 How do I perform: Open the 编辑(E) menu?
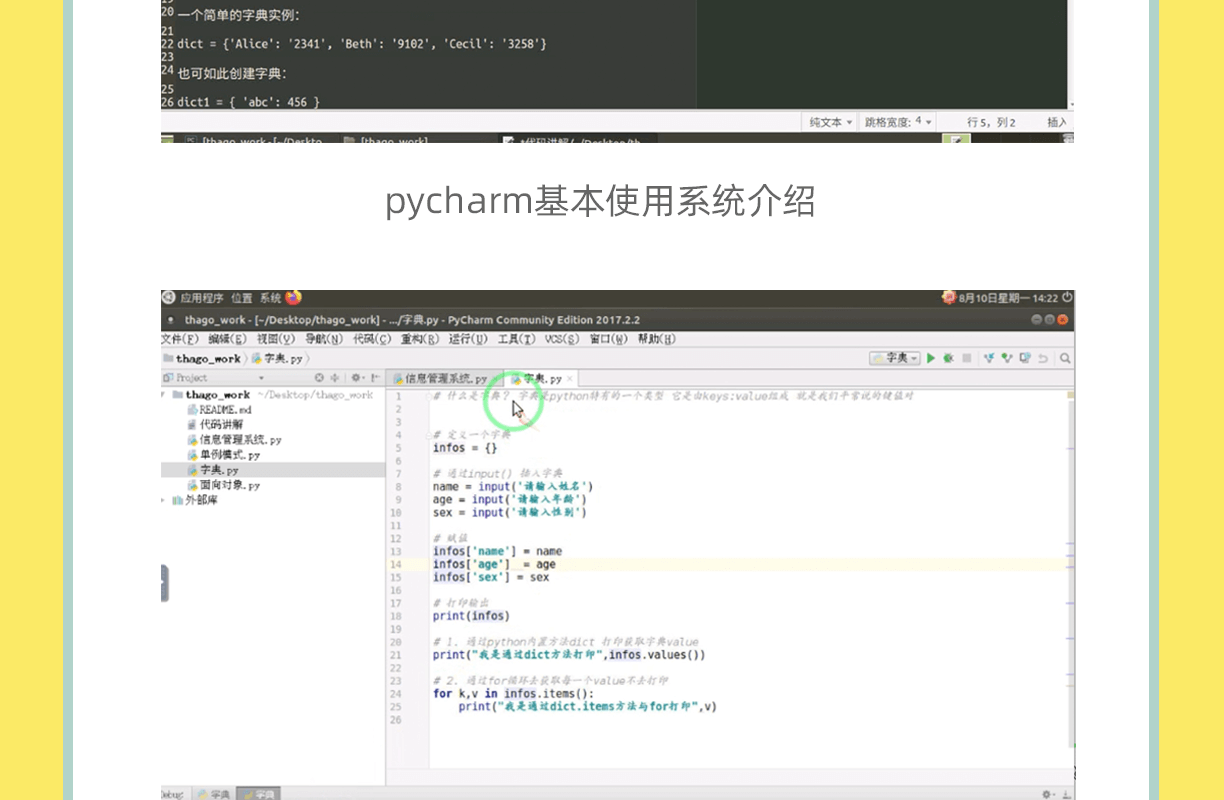[227, 339]
